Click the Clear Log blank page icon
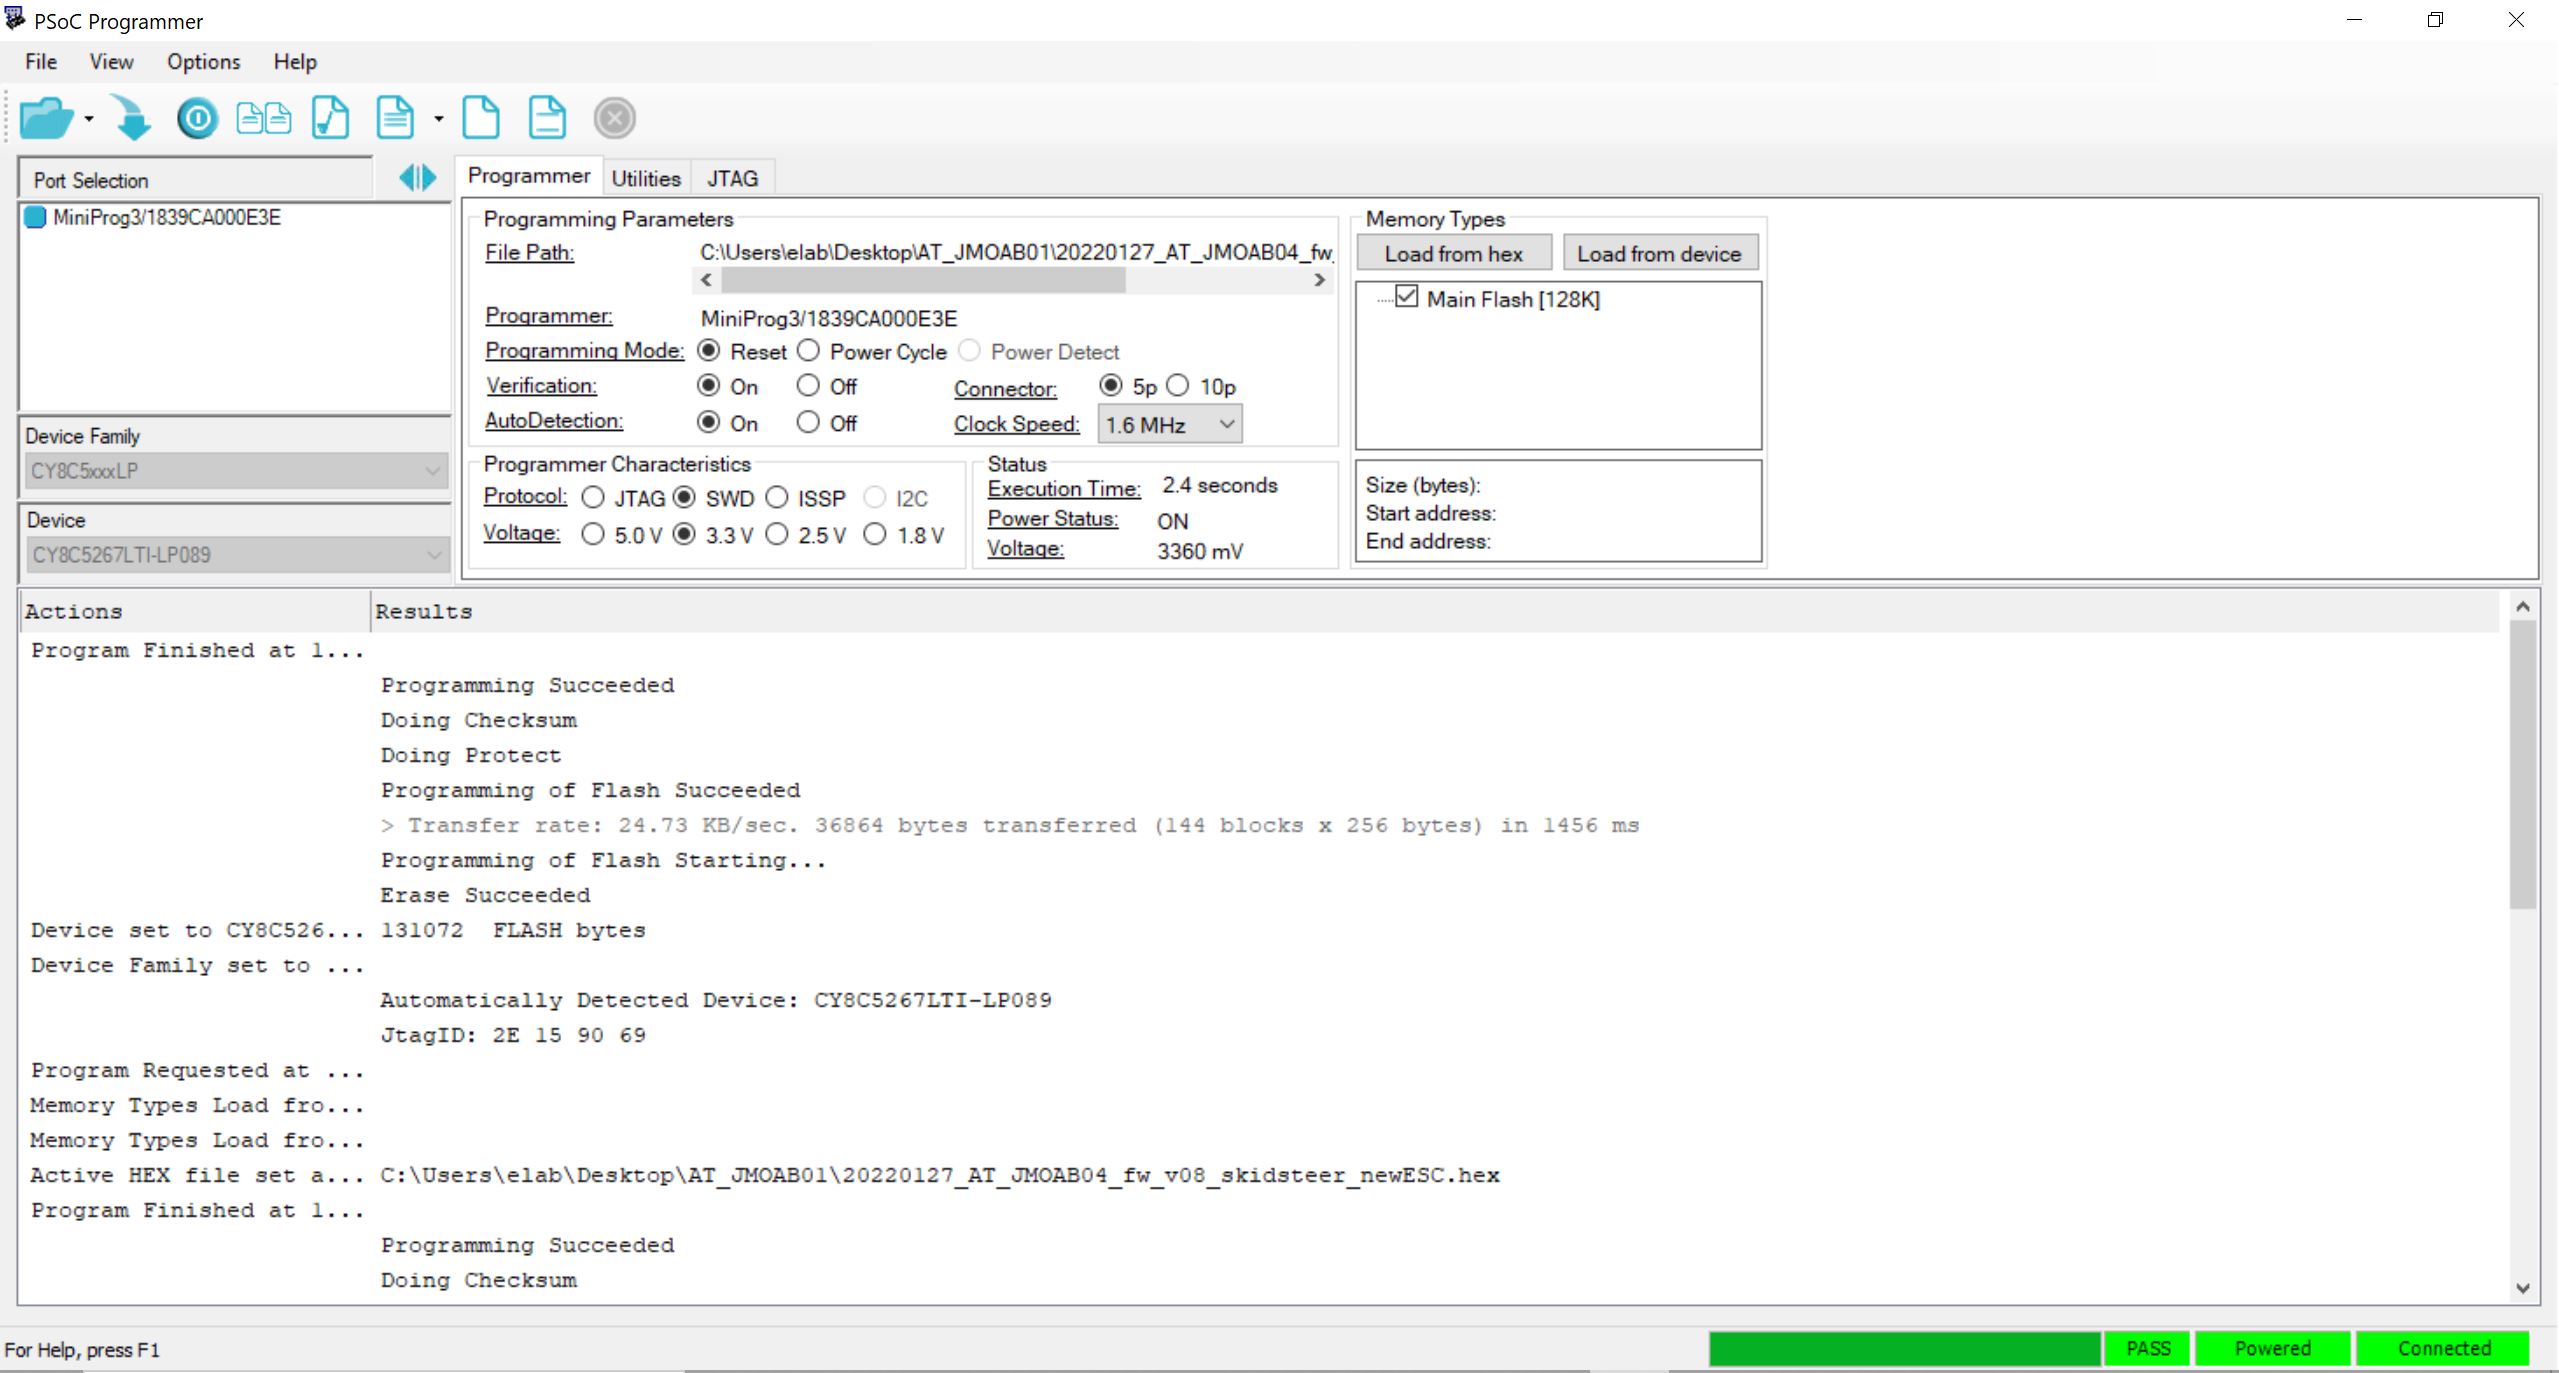The height and width of the screenshot is (1373, 2559). (x=481, y=118)
